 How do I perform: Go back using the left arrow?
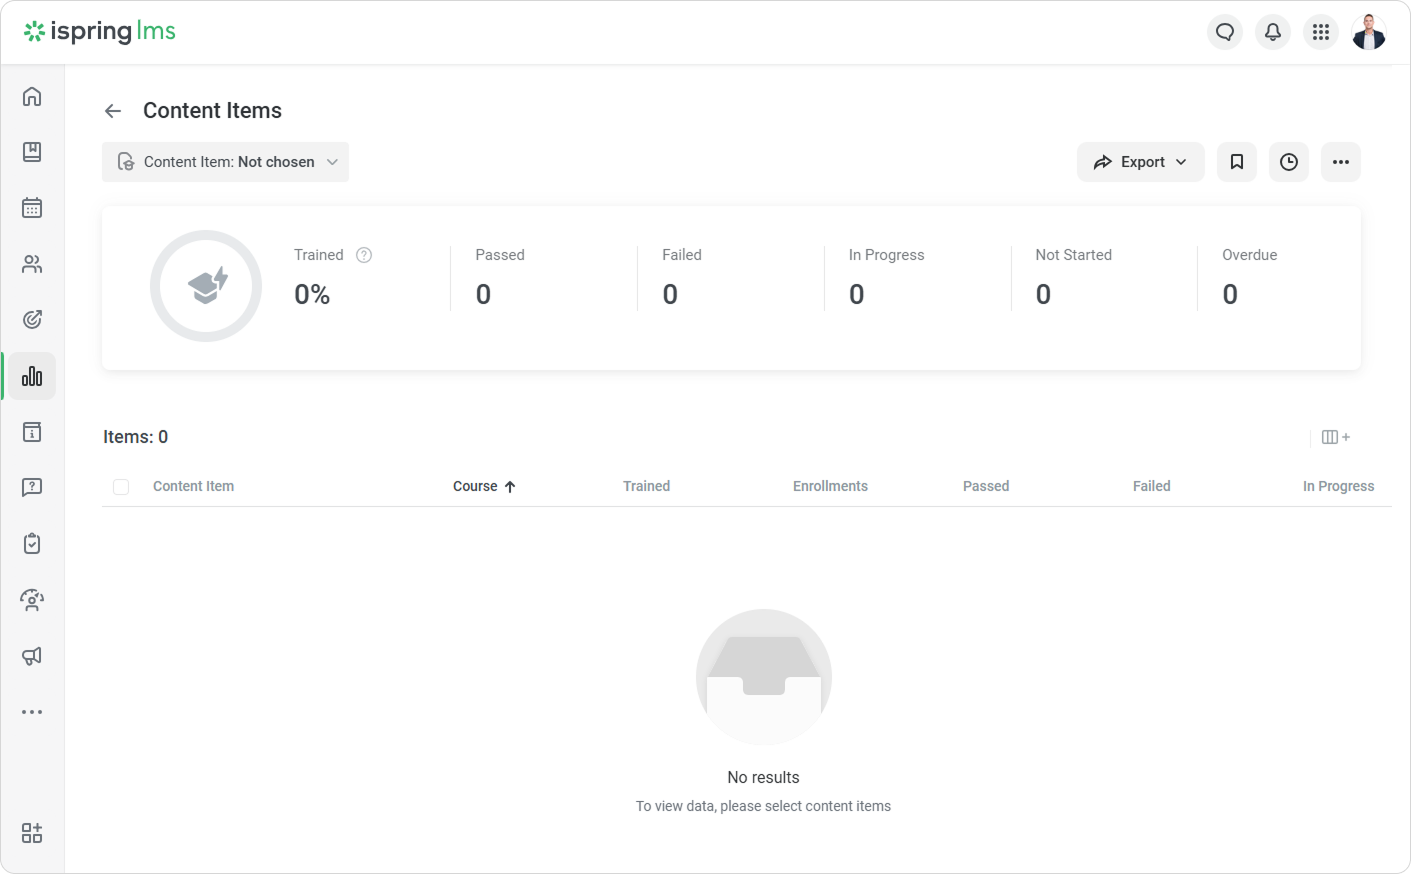113,111
